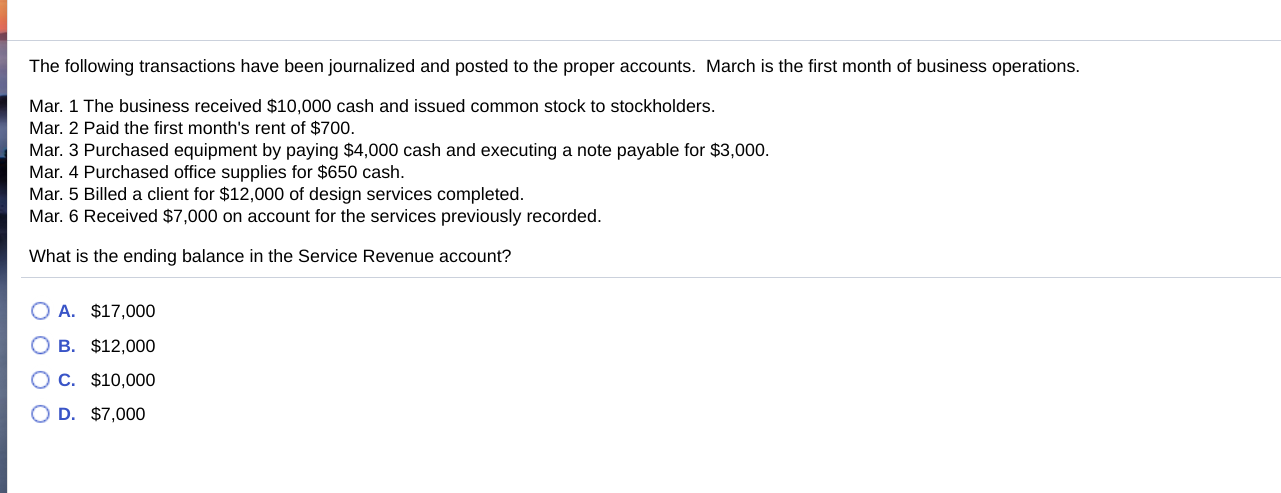
Task: Select radio button for option A
Action: (40, 311)
